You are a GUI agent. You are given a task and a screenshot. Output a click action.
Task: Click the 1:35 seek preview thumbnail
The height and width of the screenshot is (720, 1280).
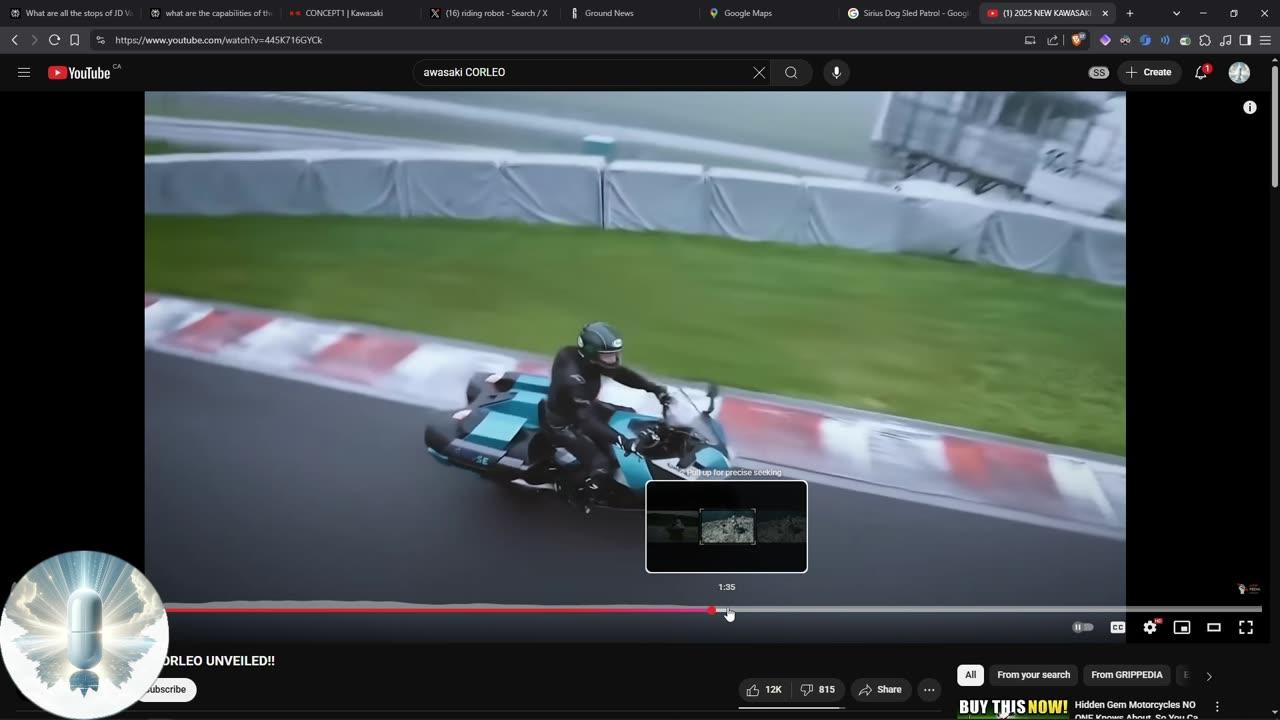coord(726,527)
